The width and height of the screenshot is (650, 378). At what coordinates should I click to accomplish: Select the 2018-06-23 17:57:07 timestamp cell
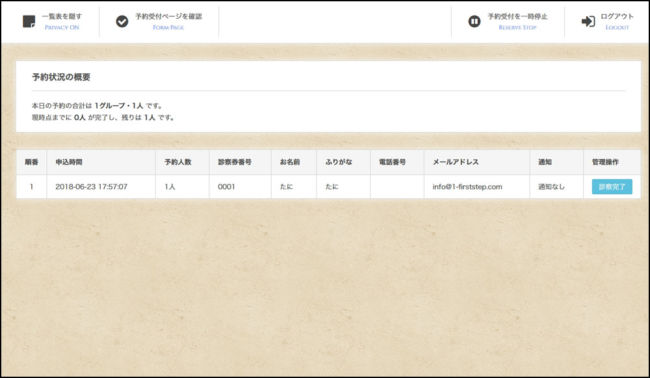[x=91, y=187]
